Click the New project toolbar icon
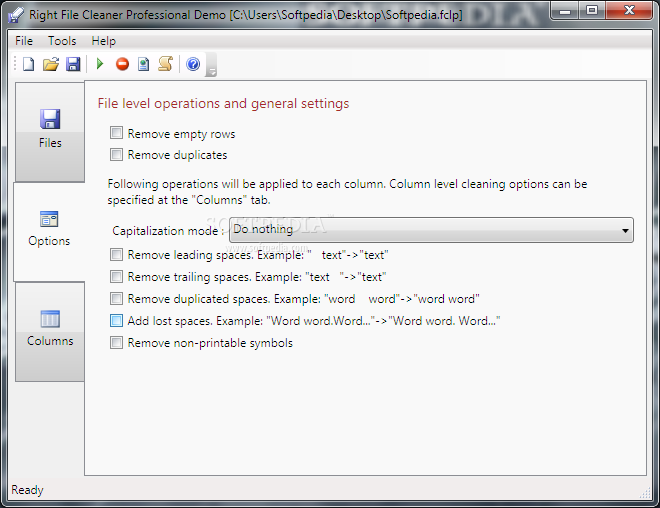The image size is (660, 508). click(28, 64)
